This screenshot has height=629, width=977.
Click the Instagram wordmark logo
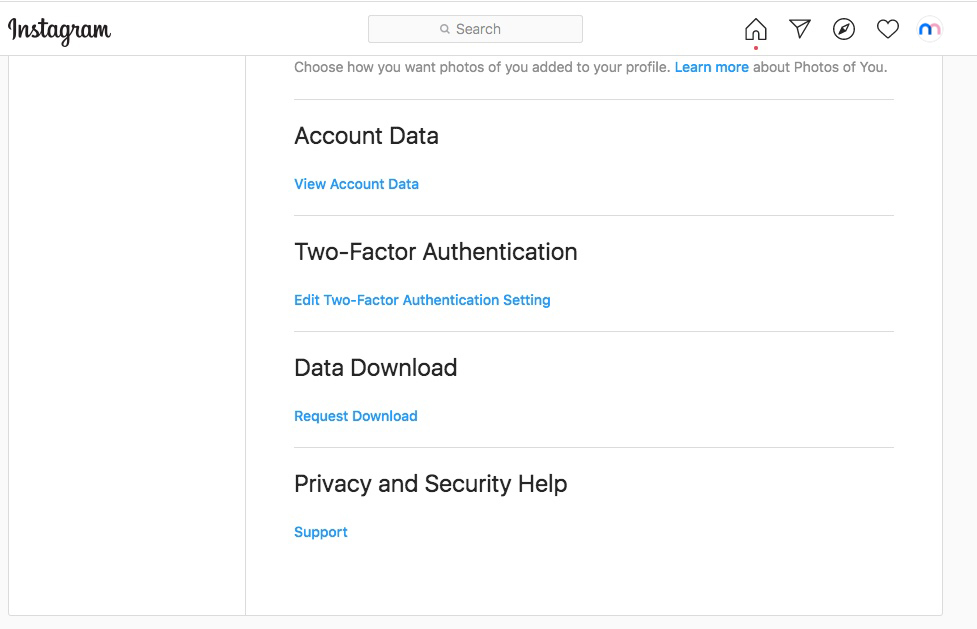[59, 31]
